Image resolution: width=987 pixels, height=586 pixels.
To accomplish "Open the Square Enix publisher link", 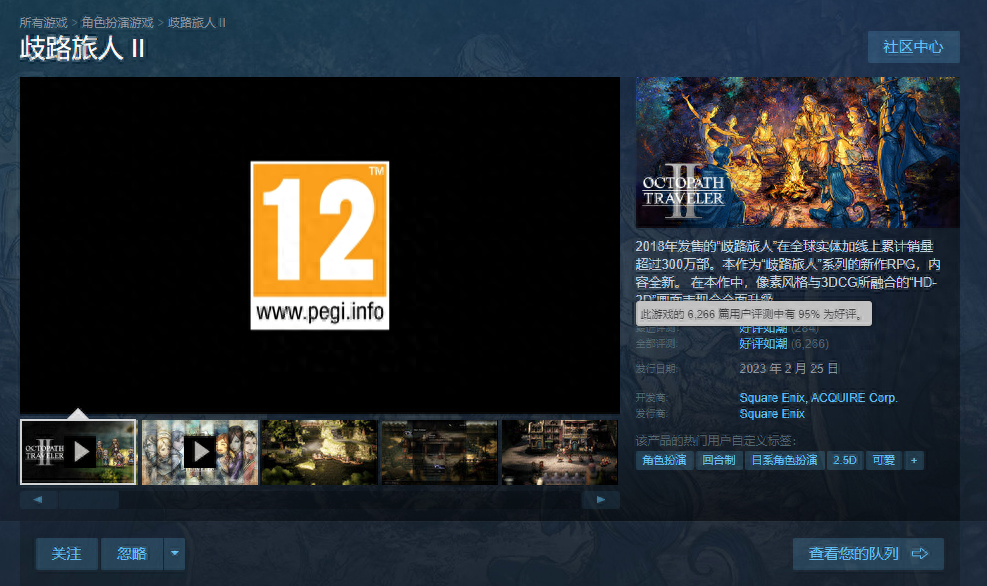I will [x=772, y=414].
